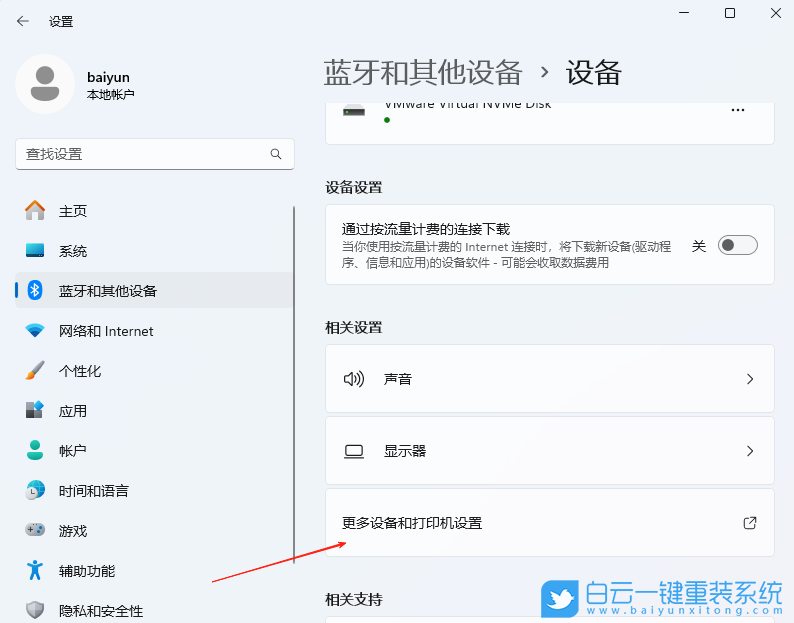Click the search magnifier icon

(275, 154)
